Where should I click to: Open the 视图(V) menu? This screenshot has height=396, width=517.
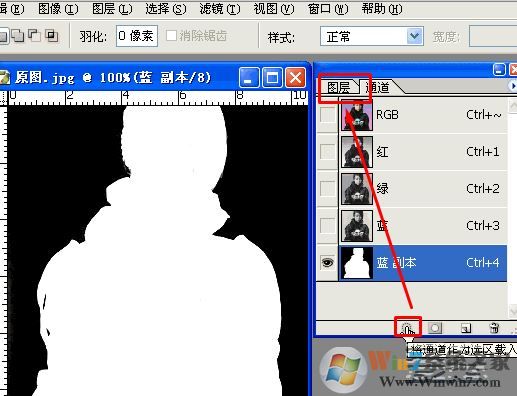coord(274,9)
